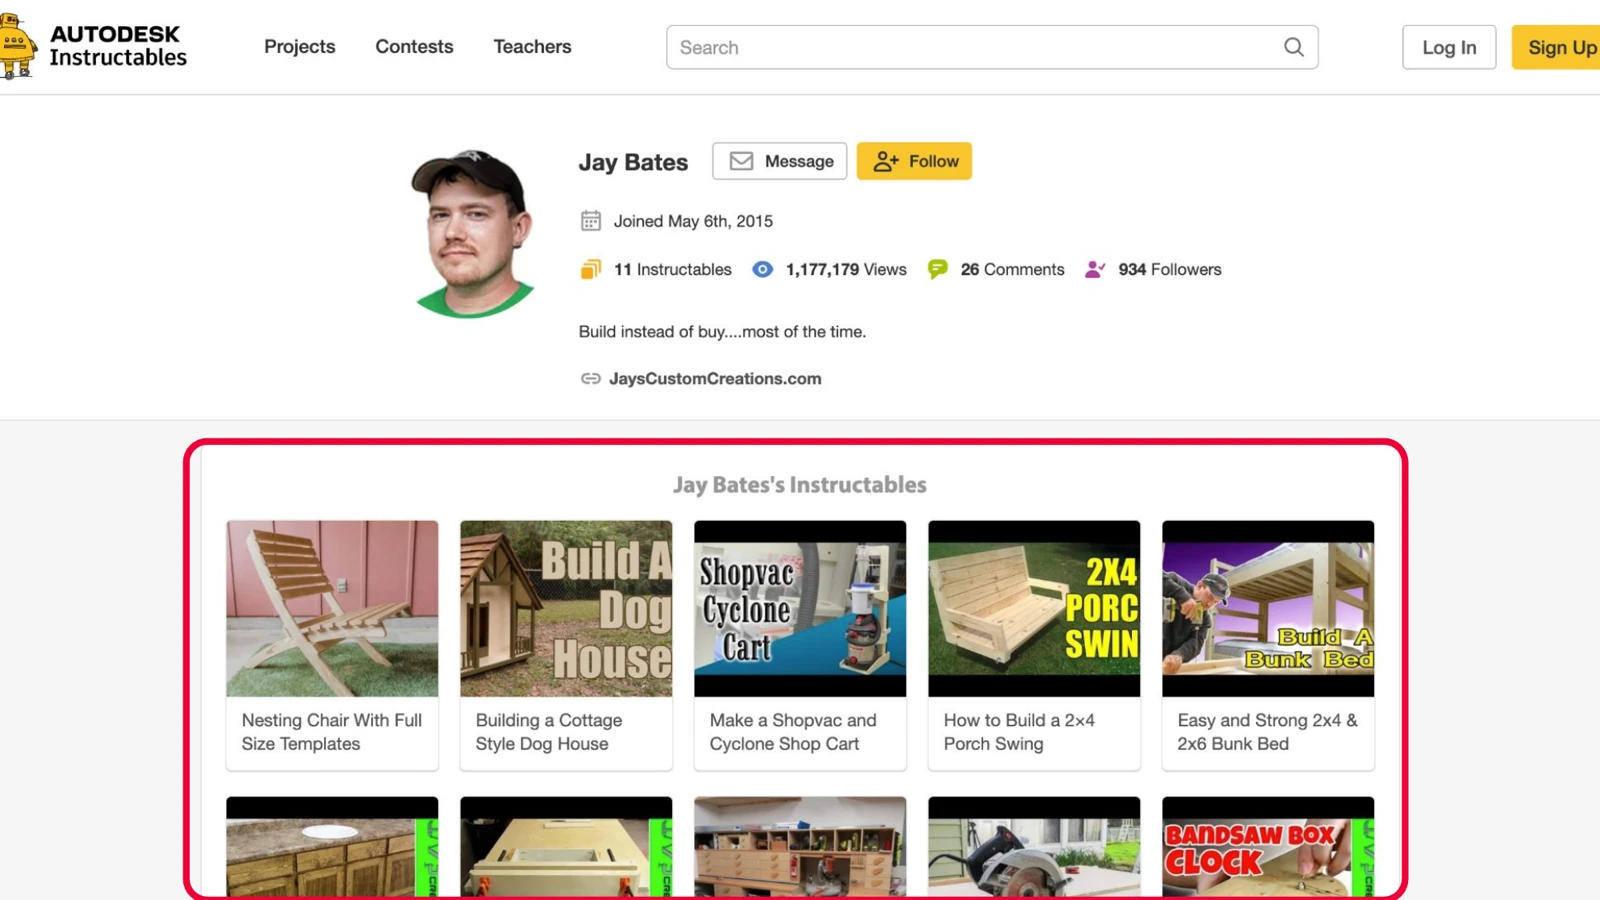This screenshot has height=900, width=1600.
Task: Open the Nesting Chair thumbnail image
Action: 332,608
